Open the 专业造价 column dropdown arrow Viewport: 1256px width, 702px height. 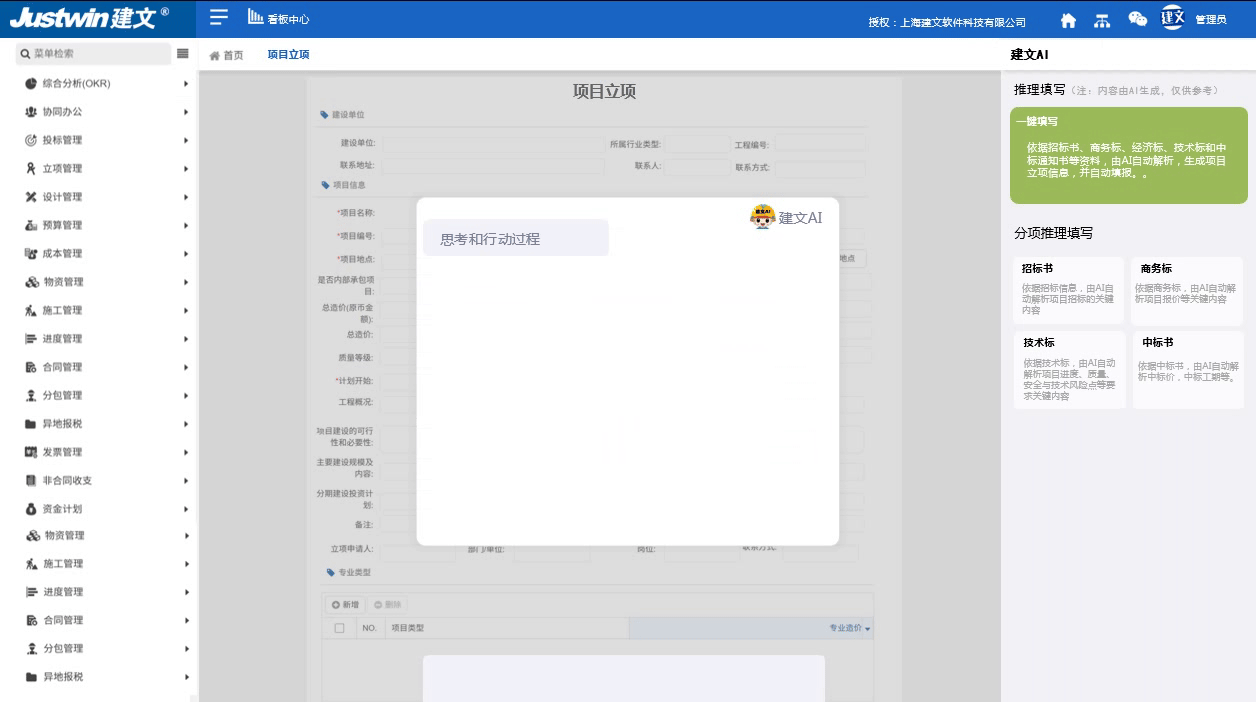coord(867,629)
